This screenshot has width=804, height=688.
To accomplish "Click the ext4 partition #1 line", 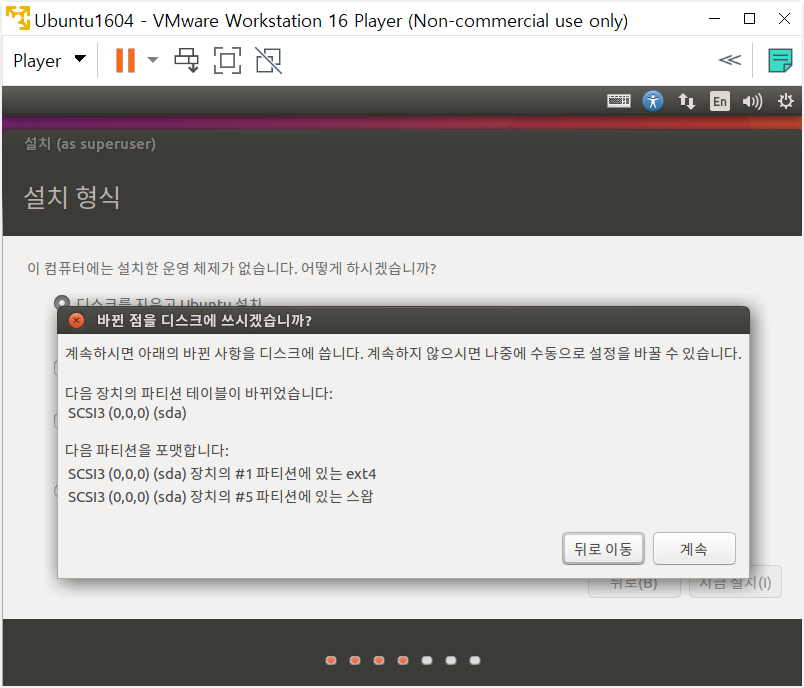I will pos(222,474).
